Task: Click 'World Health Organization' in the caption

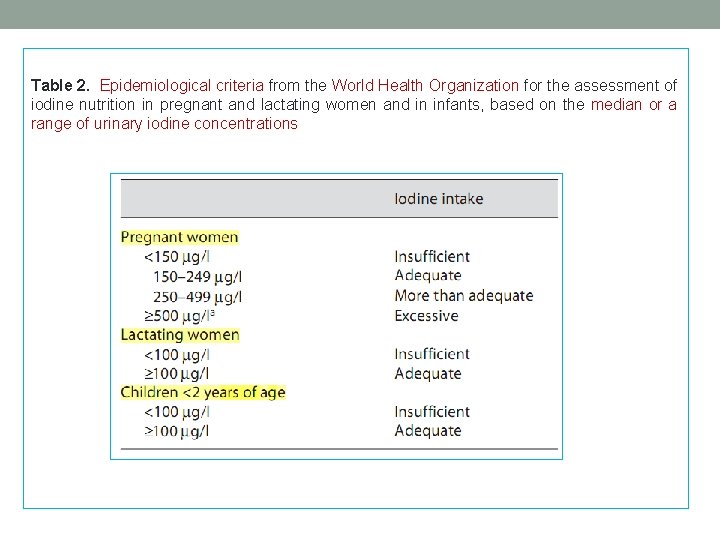Action: pyautogui.click(x=425, y=86)
